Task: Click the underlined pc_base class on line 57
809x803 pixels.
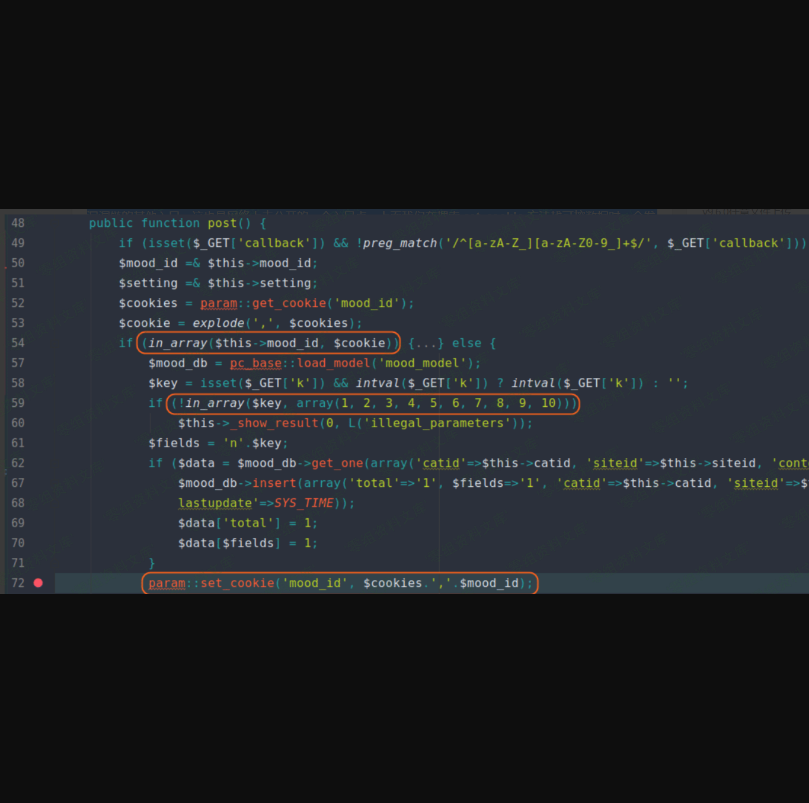Action: pyautogui.click(x=256, y=363)
